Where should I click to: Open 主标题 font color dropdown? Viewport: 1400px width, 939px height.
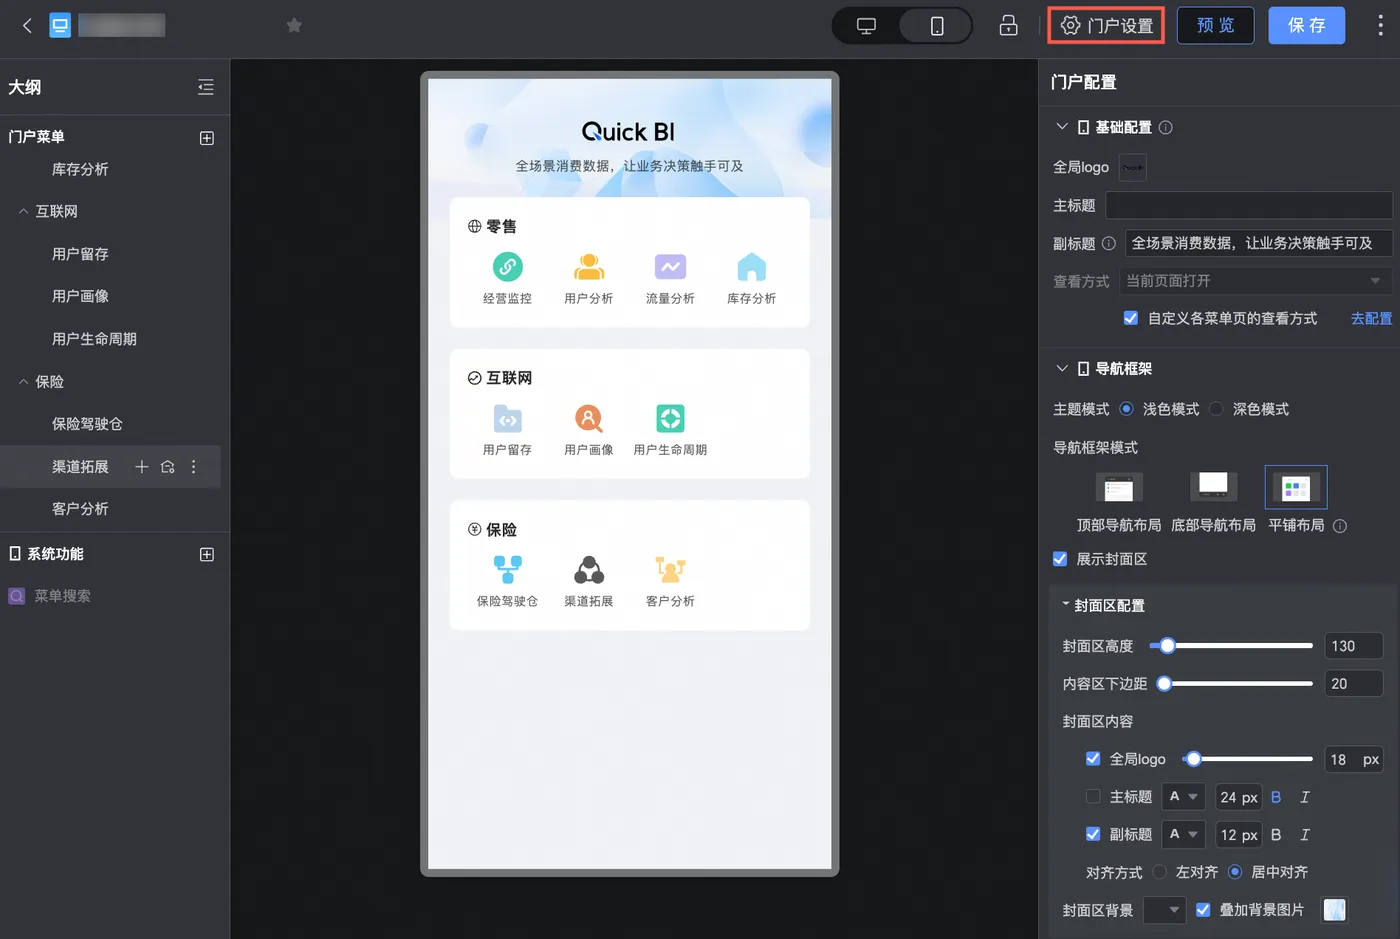[1184, 797]
